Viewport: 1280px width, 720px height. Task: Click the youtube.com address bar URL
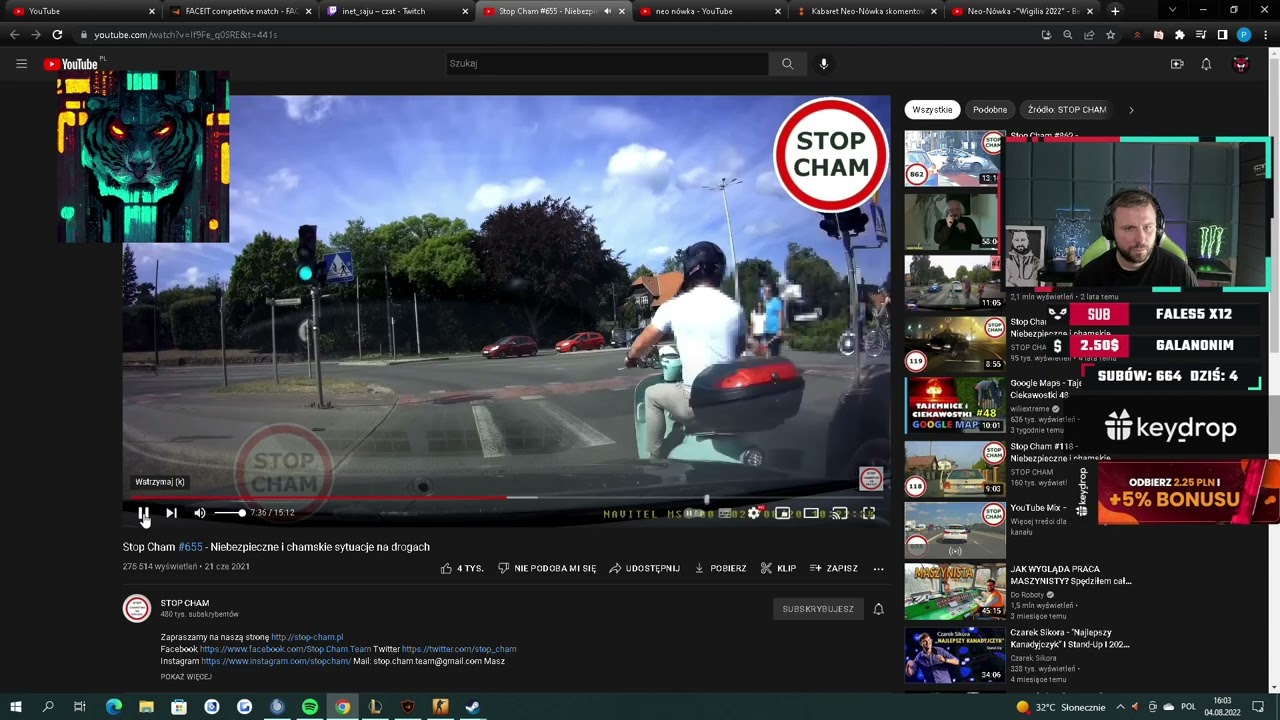point(186,35)
